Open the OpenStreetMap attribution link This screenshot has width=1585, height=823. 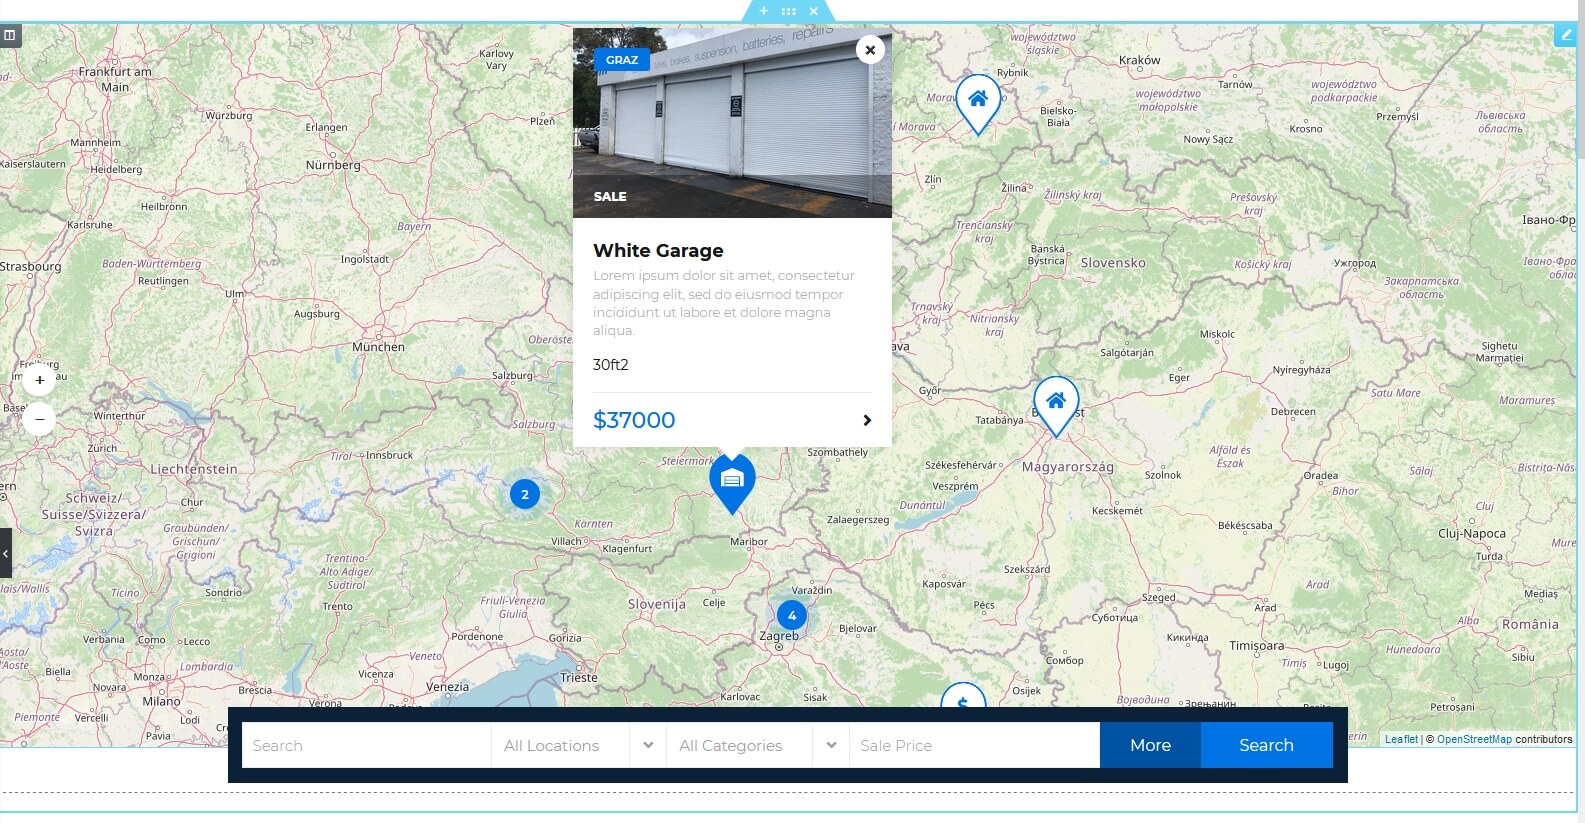1474,739
